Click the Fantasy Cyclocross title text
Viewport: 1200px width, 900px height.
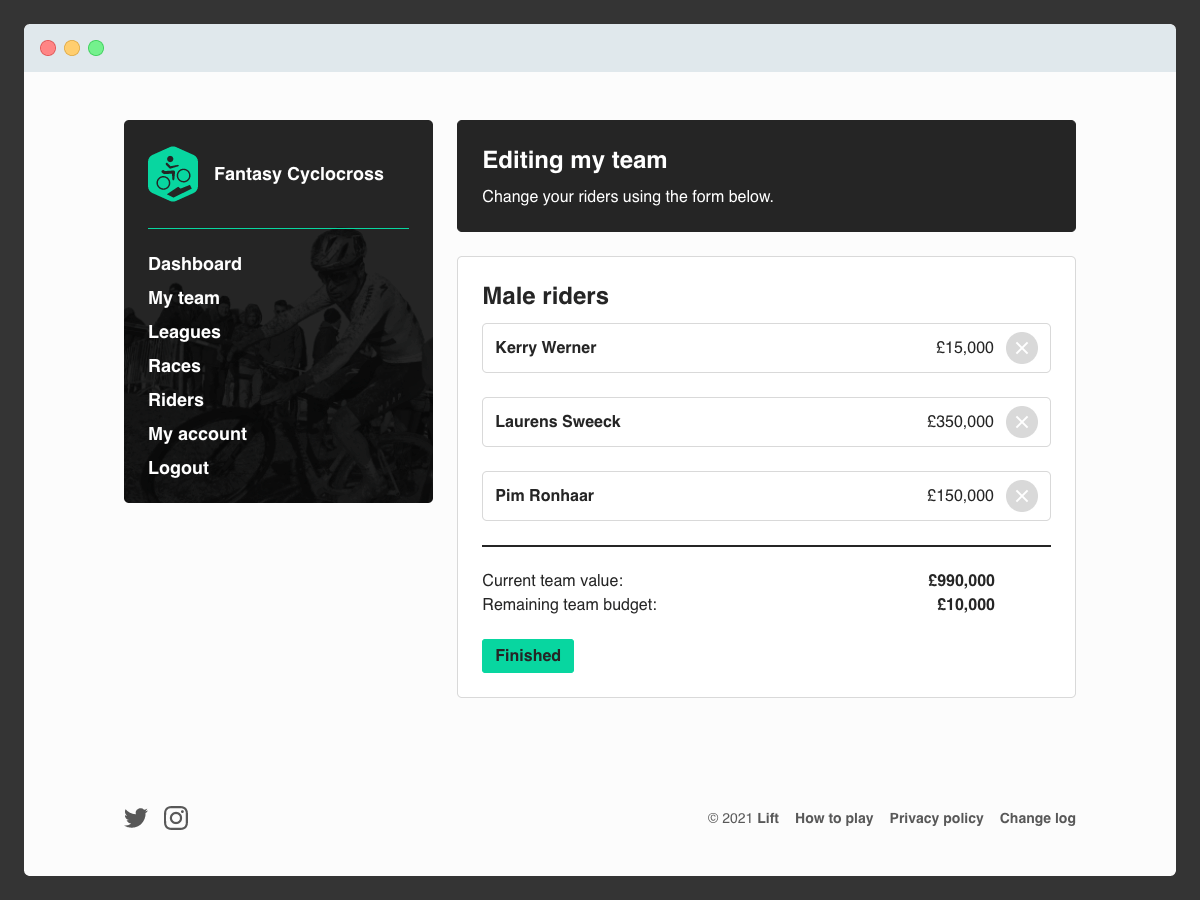point(299,174)
